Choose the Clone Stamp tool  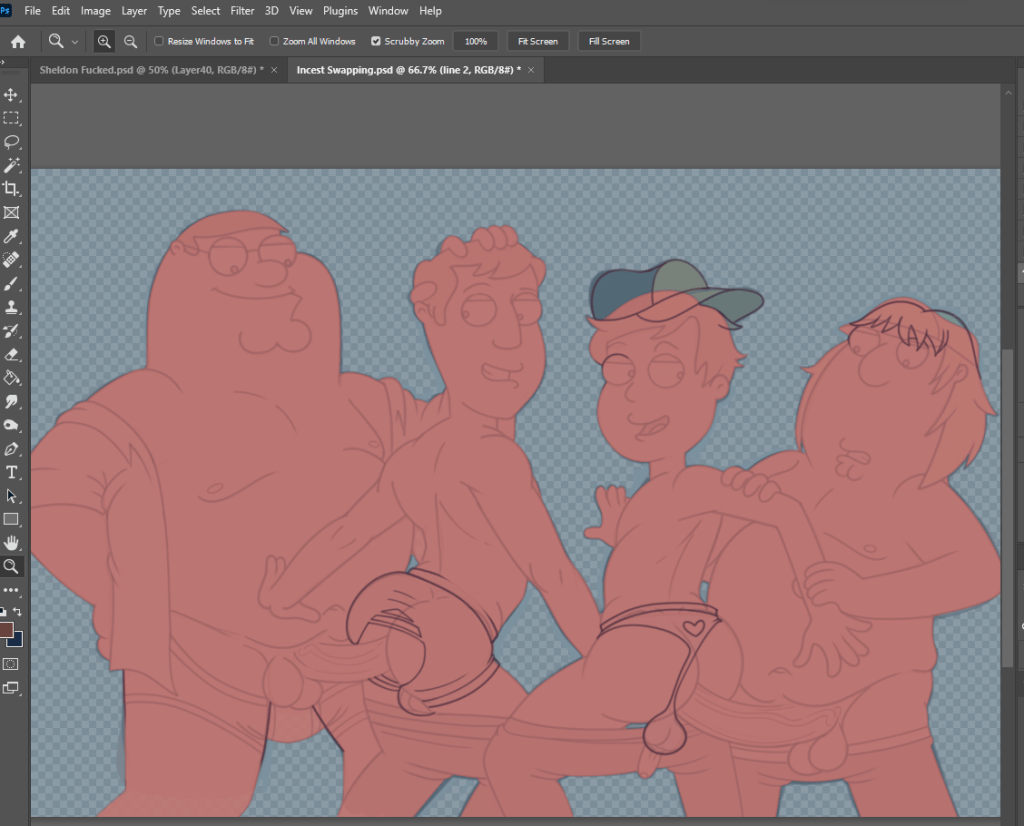point(12,308)
